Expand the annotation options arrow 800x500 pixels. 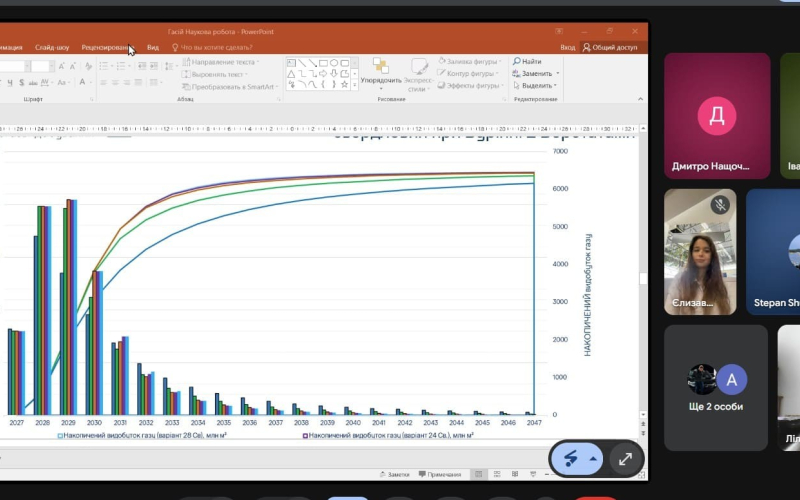tap(594, 459)
